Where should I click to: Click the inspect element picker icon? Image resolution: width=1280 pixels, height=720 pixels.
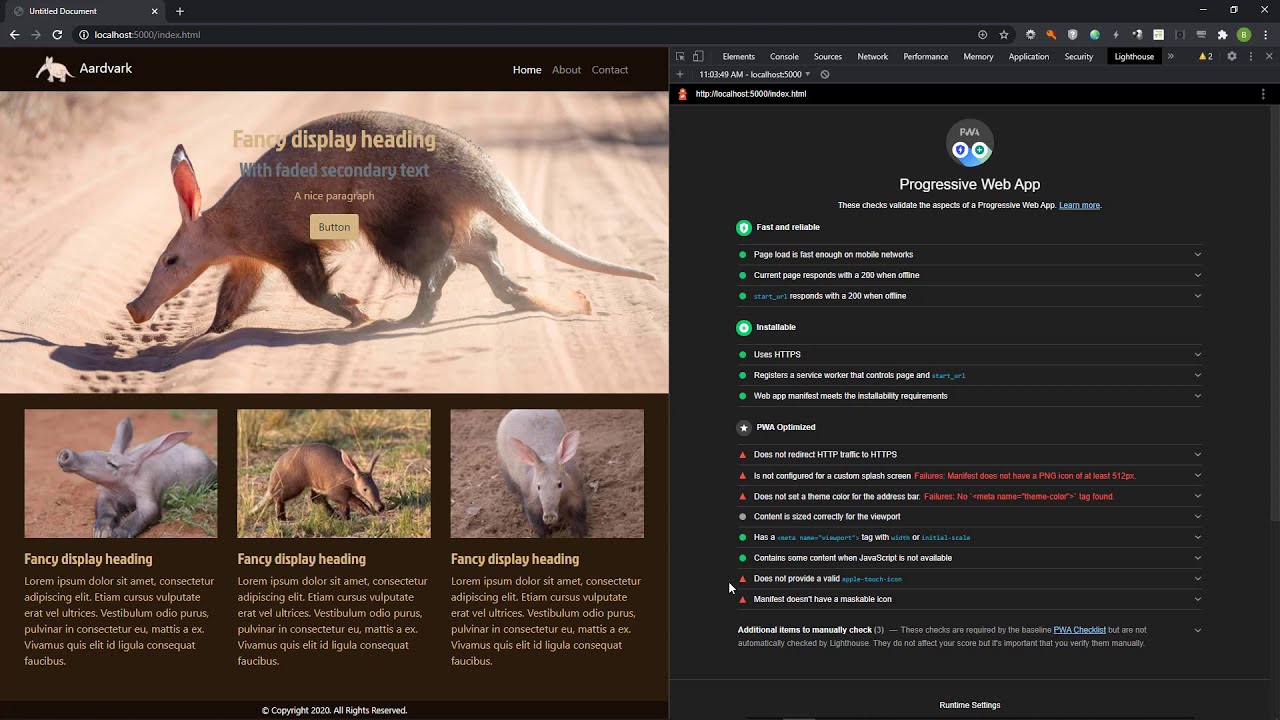680,56
